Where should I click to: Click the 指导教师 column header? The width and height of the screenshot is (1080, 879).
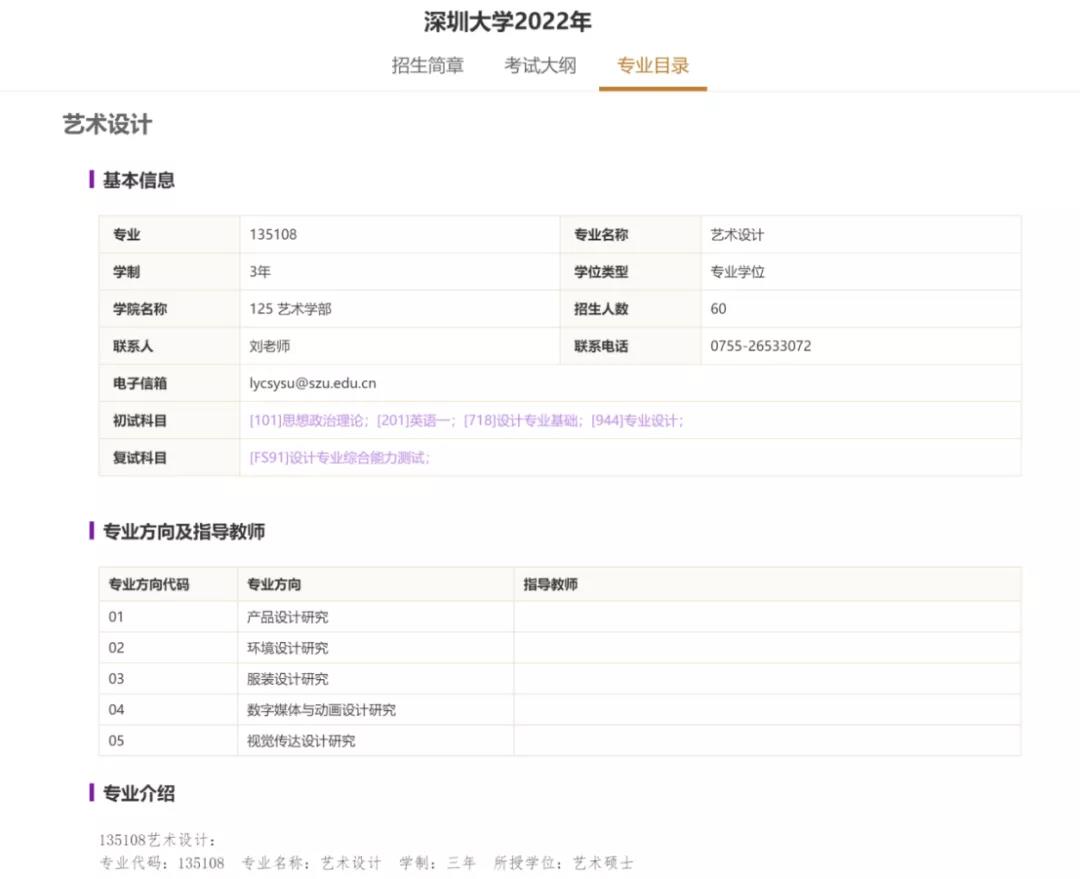(550, 584)
